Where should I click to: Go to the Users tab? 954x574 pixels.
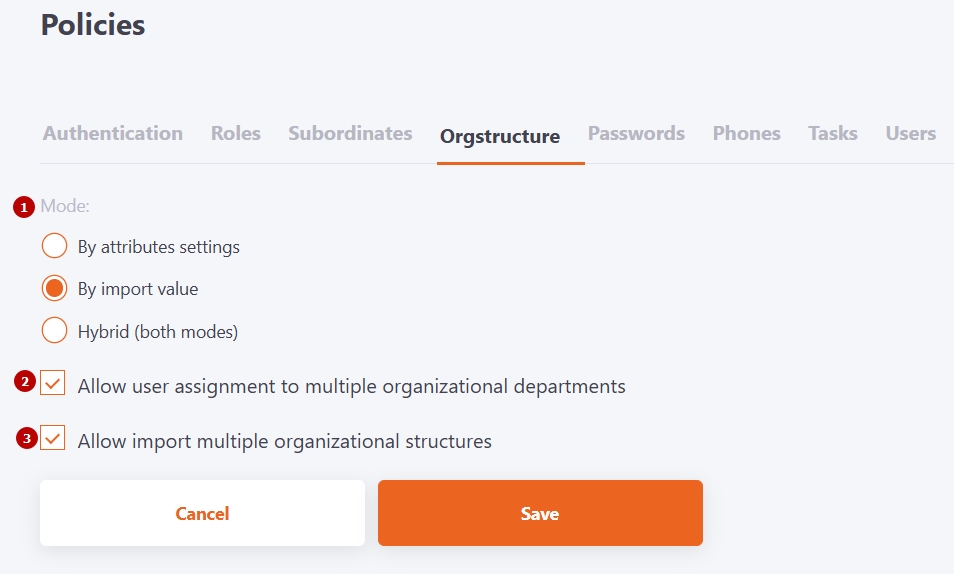(910, 133)
